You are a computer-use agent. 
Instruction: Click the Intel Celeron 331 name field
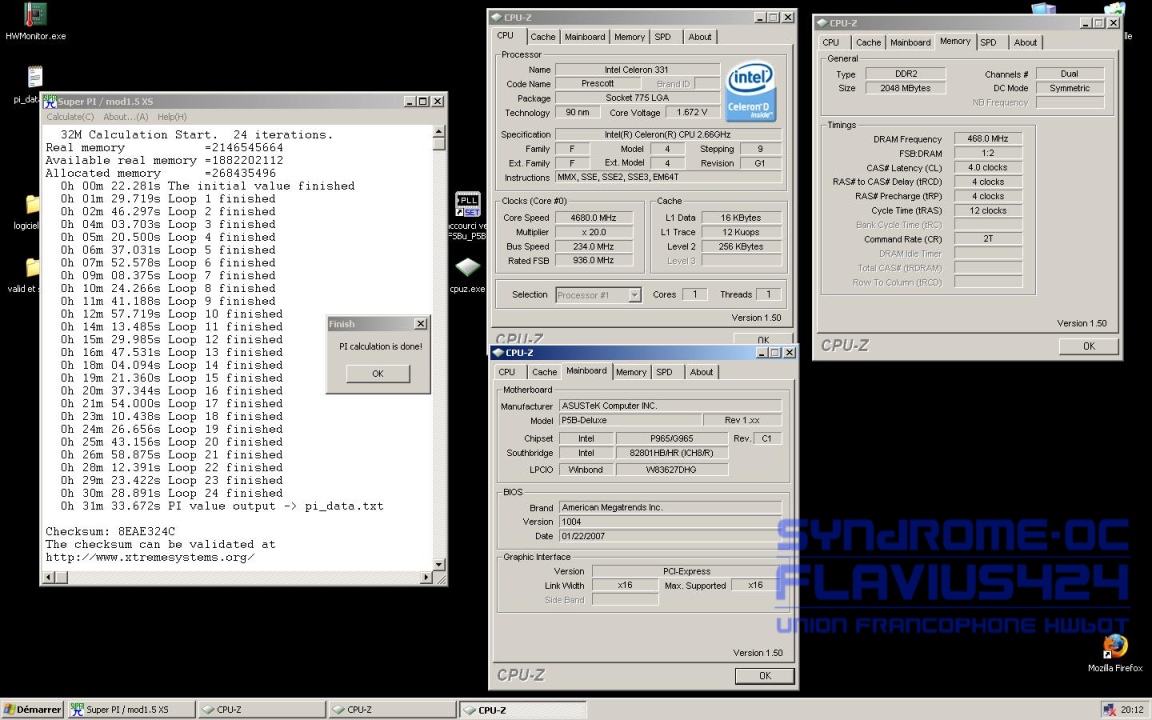click(636, 69)
